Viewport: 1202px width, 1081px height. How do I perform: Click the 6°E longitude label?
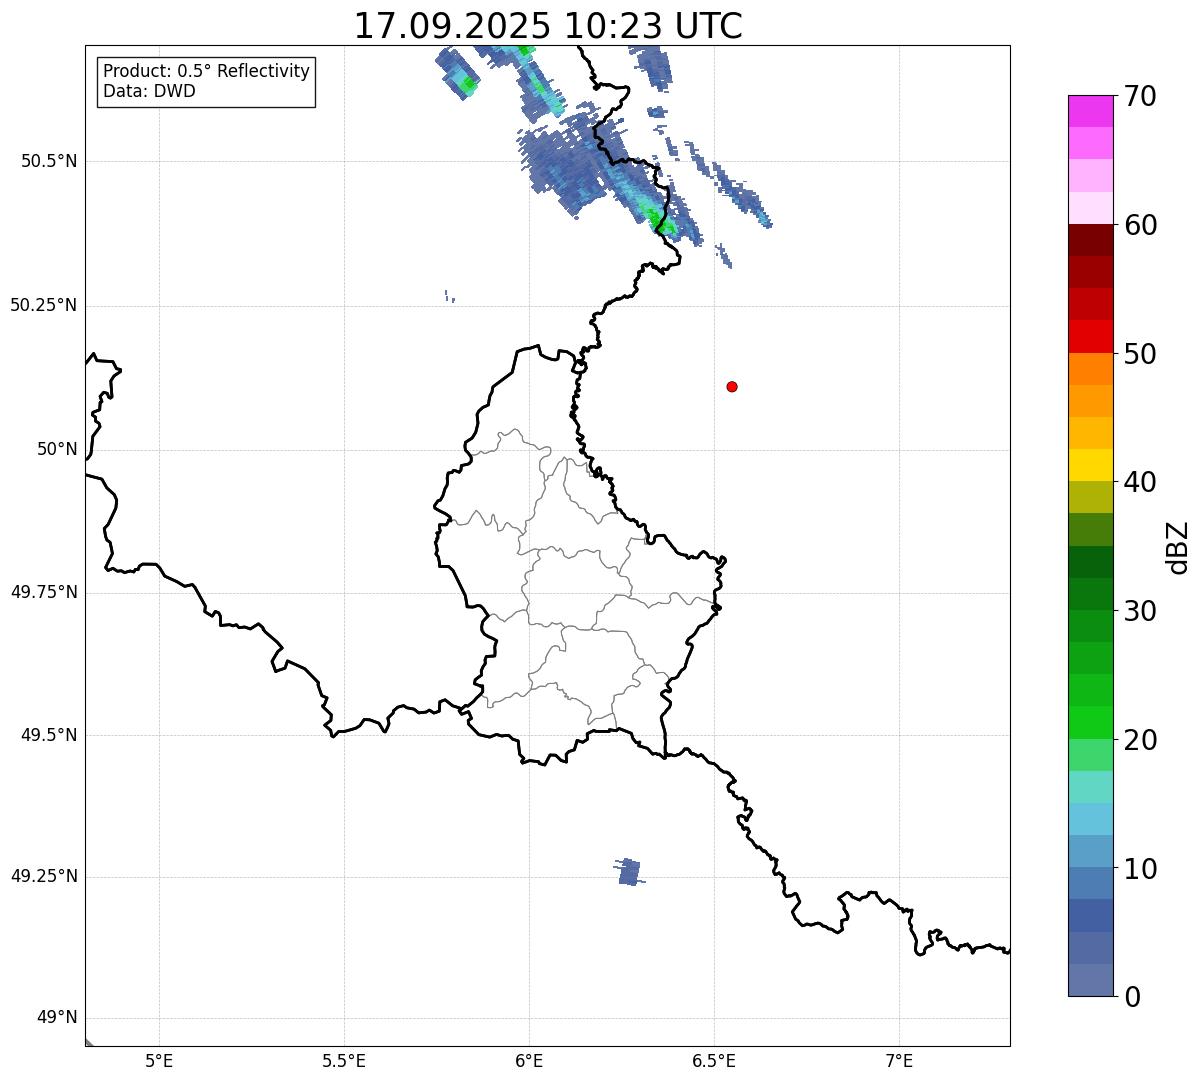(x=529, y=1061)
